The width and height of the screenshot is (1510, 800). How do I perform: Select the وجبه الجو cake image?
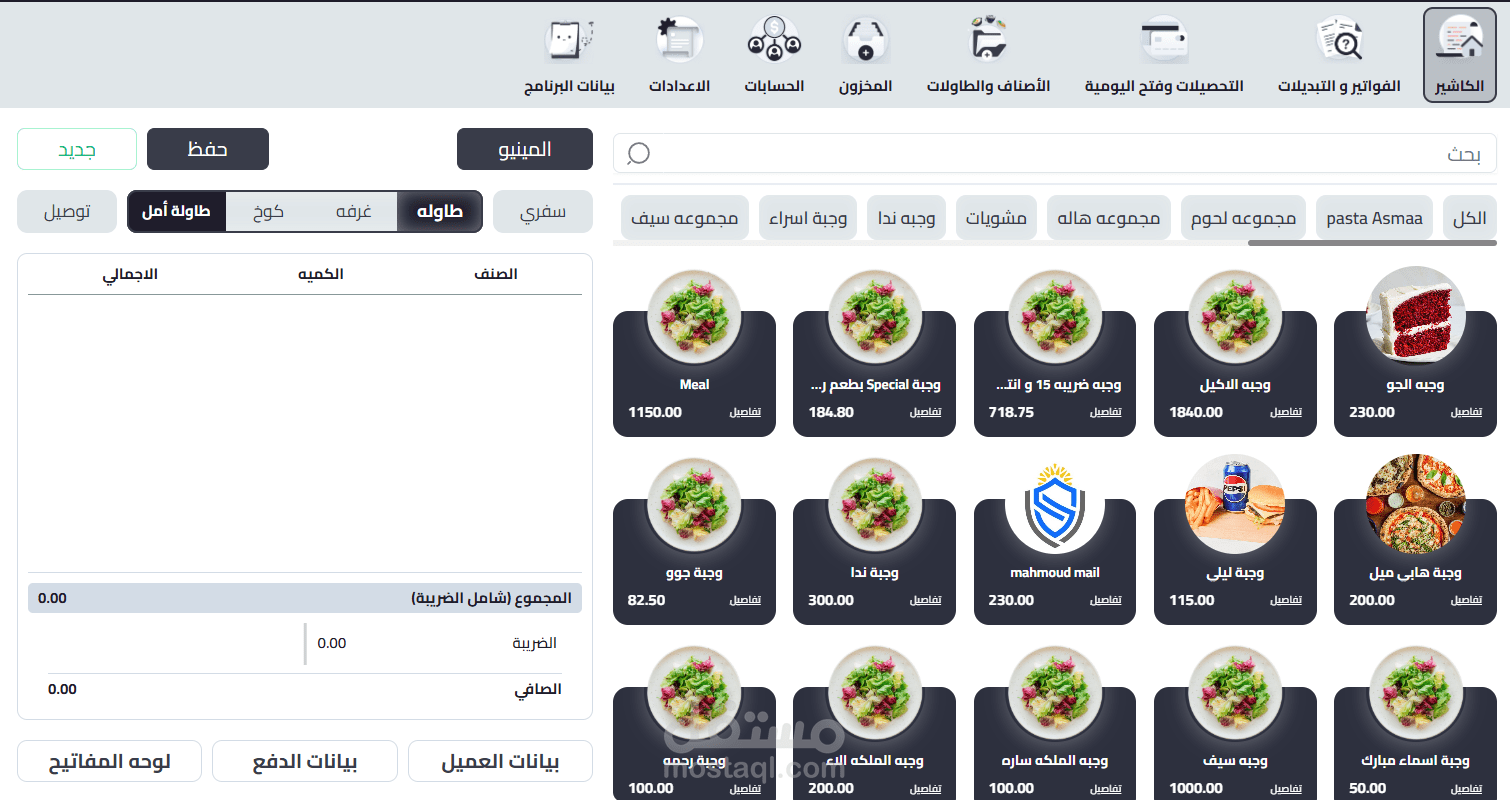(x=1415, y=316)
